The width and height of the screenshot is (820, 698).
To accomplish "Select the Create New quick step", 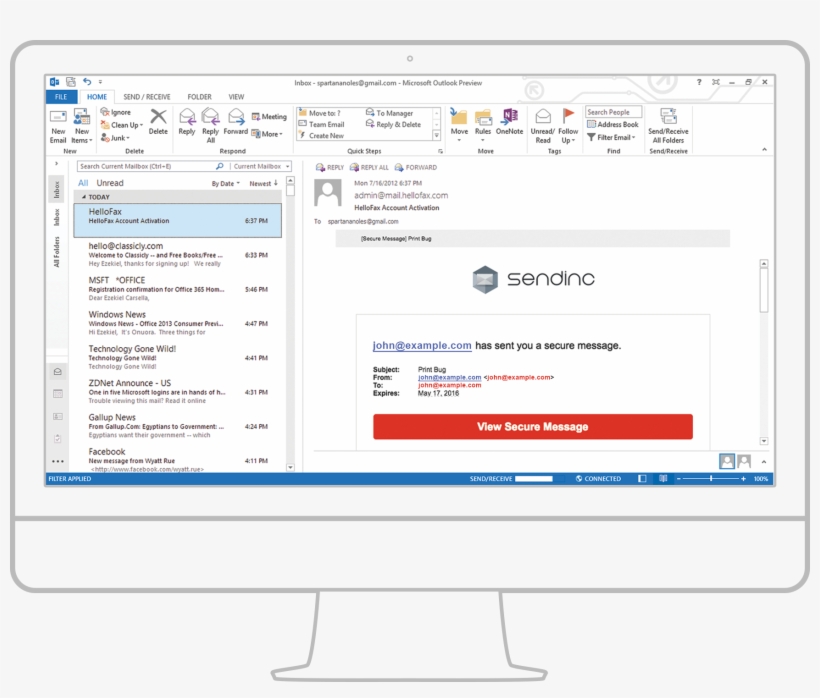I will tap(322, 135).
